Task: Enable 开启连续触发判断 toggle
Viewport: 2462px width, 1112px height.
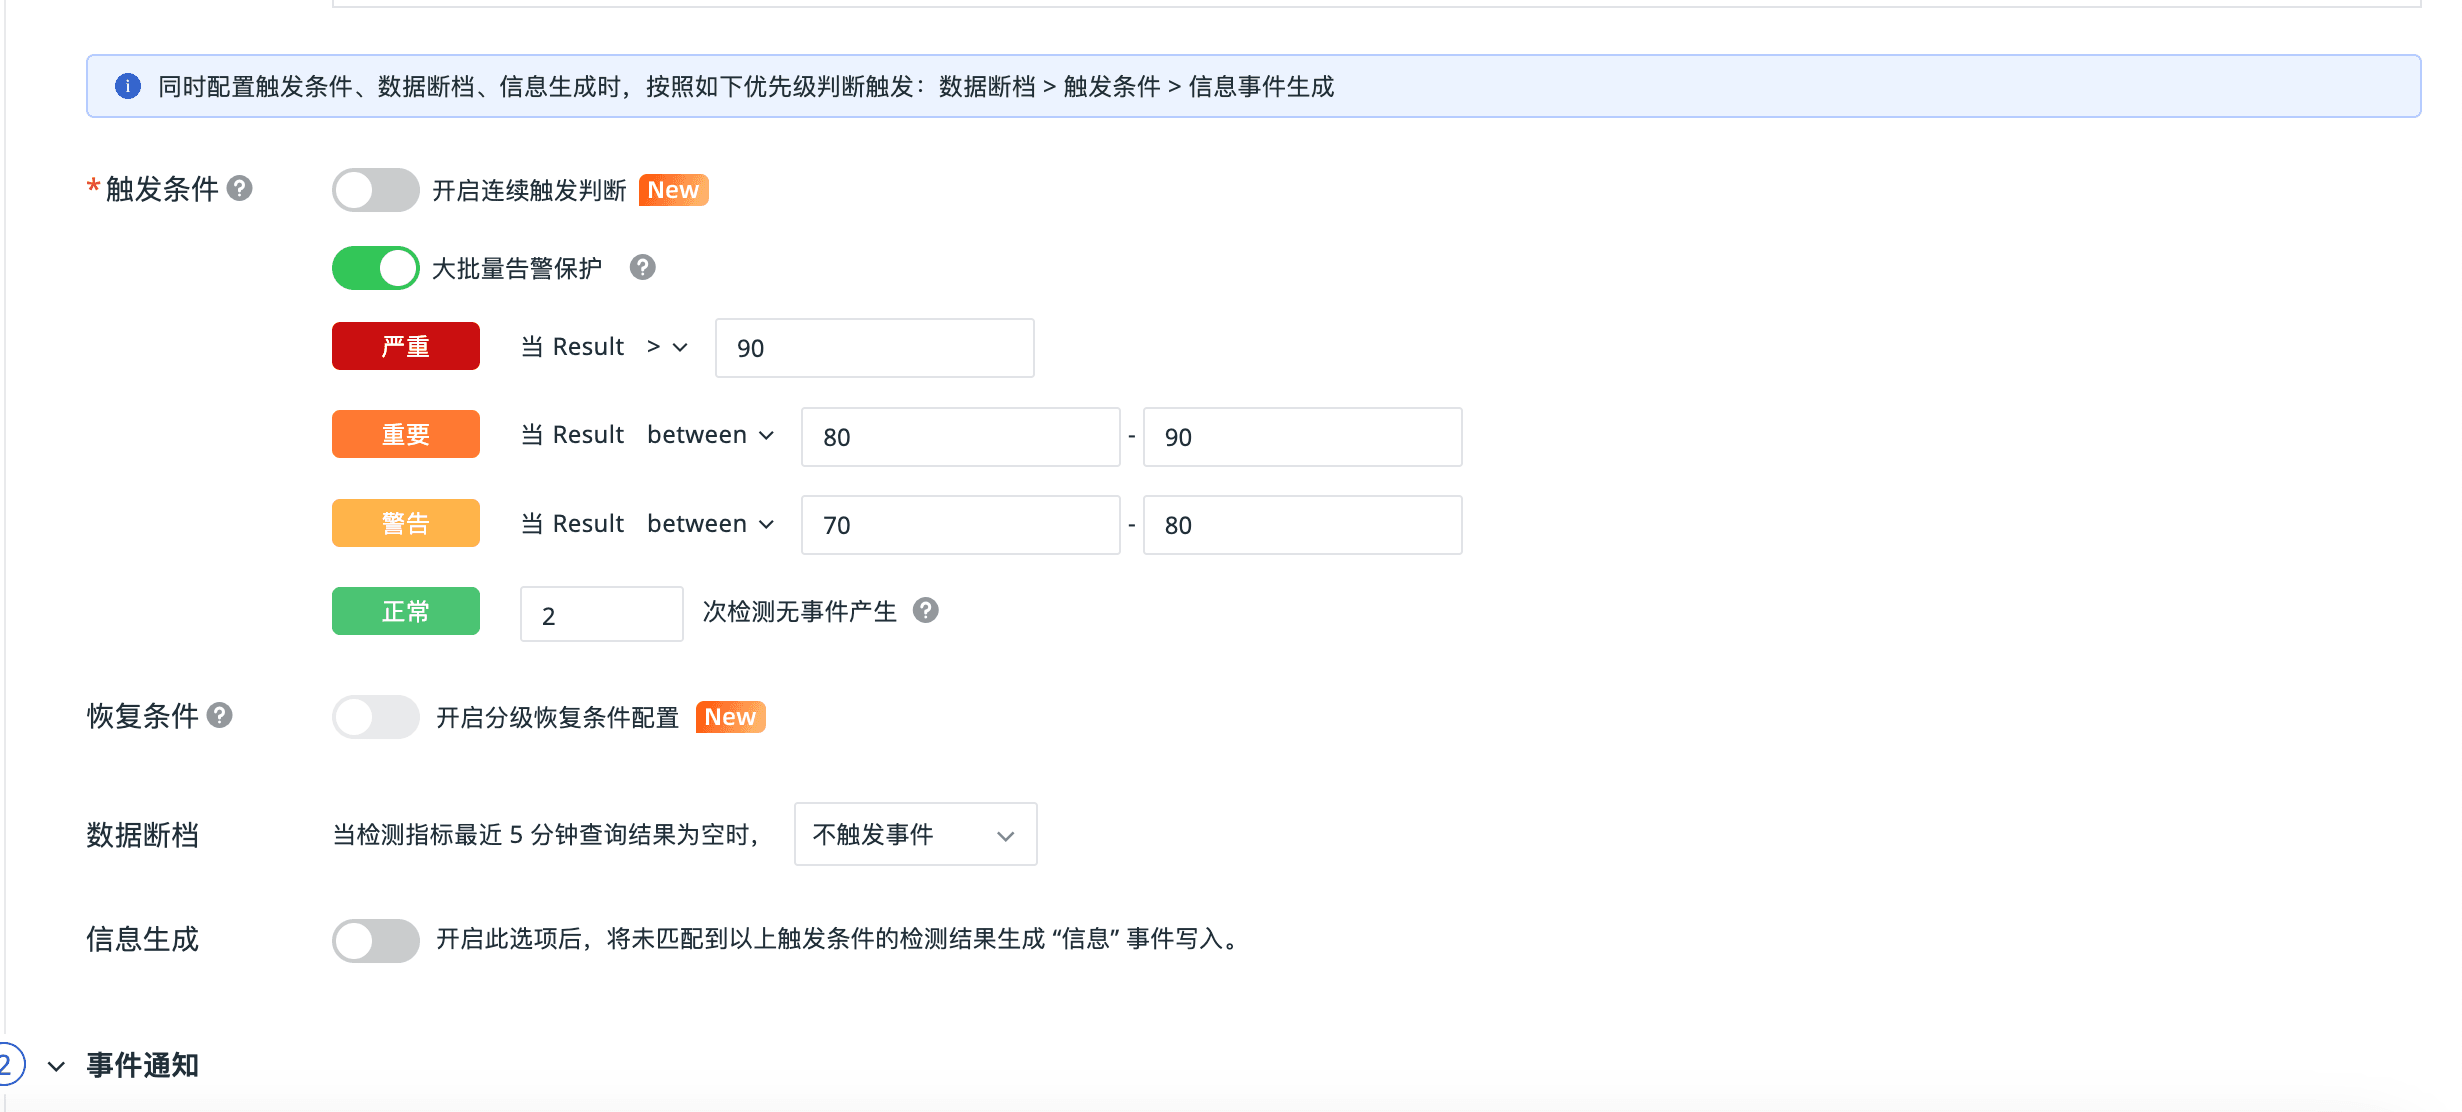Action: coord(375,190)
